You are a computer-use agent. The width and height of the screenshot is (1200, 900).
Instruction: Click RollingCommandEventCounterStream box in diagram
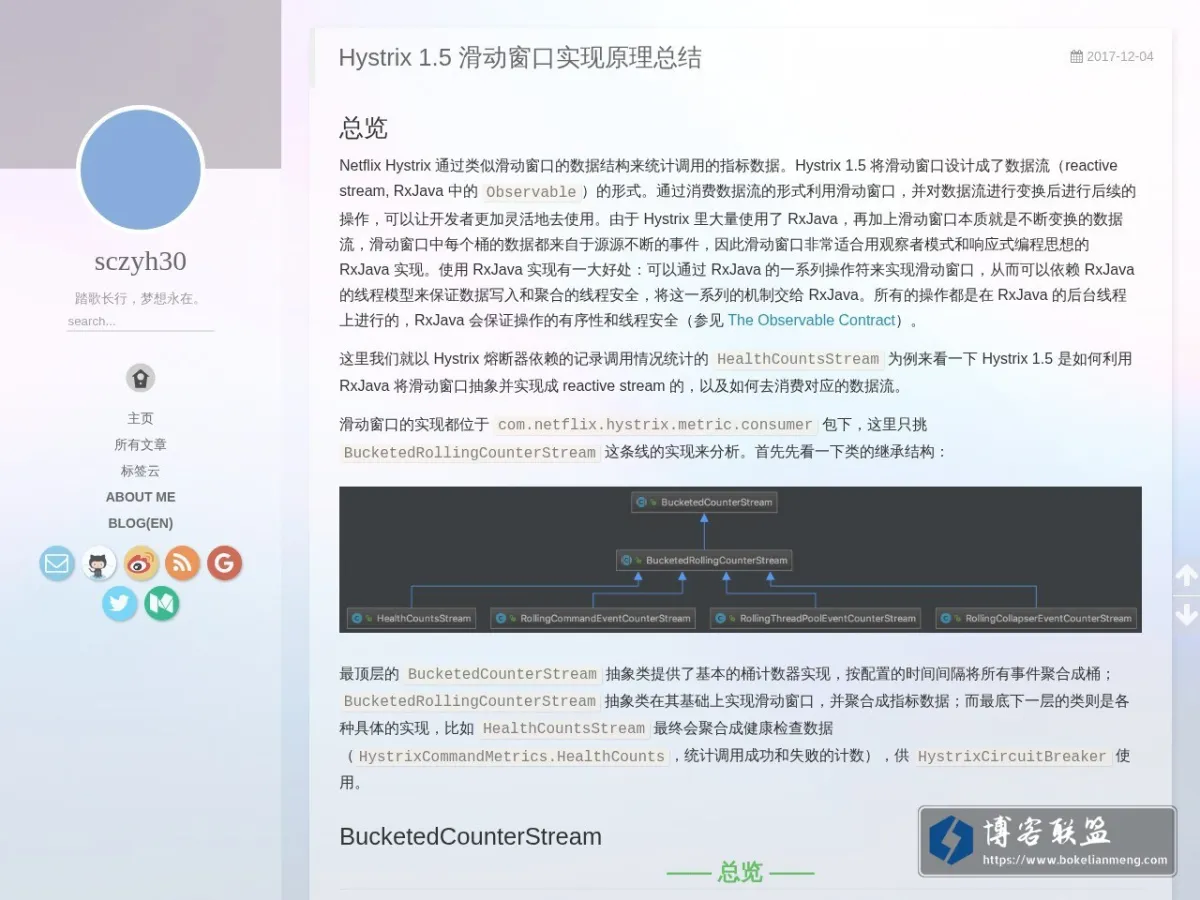594,618
